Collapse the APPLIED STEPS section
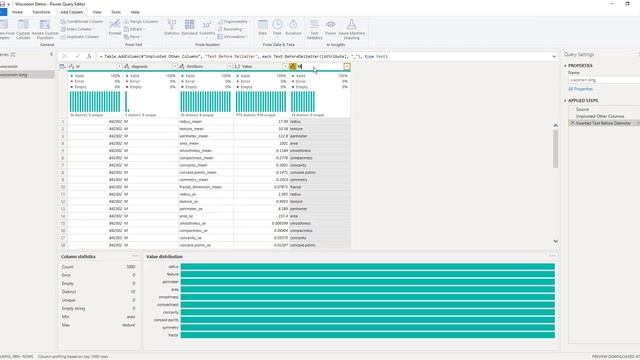Screen dimensions: 640x360 pyautogui.click(x=565, y=100)
